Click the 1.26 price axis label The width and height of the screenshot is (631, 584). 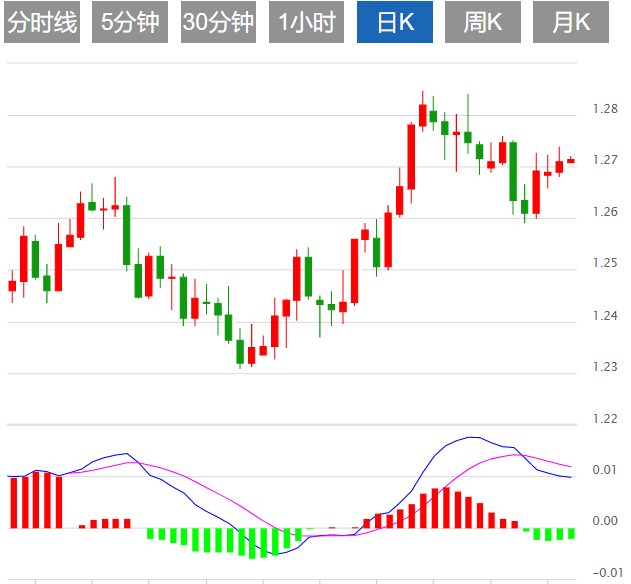[605, 212]
